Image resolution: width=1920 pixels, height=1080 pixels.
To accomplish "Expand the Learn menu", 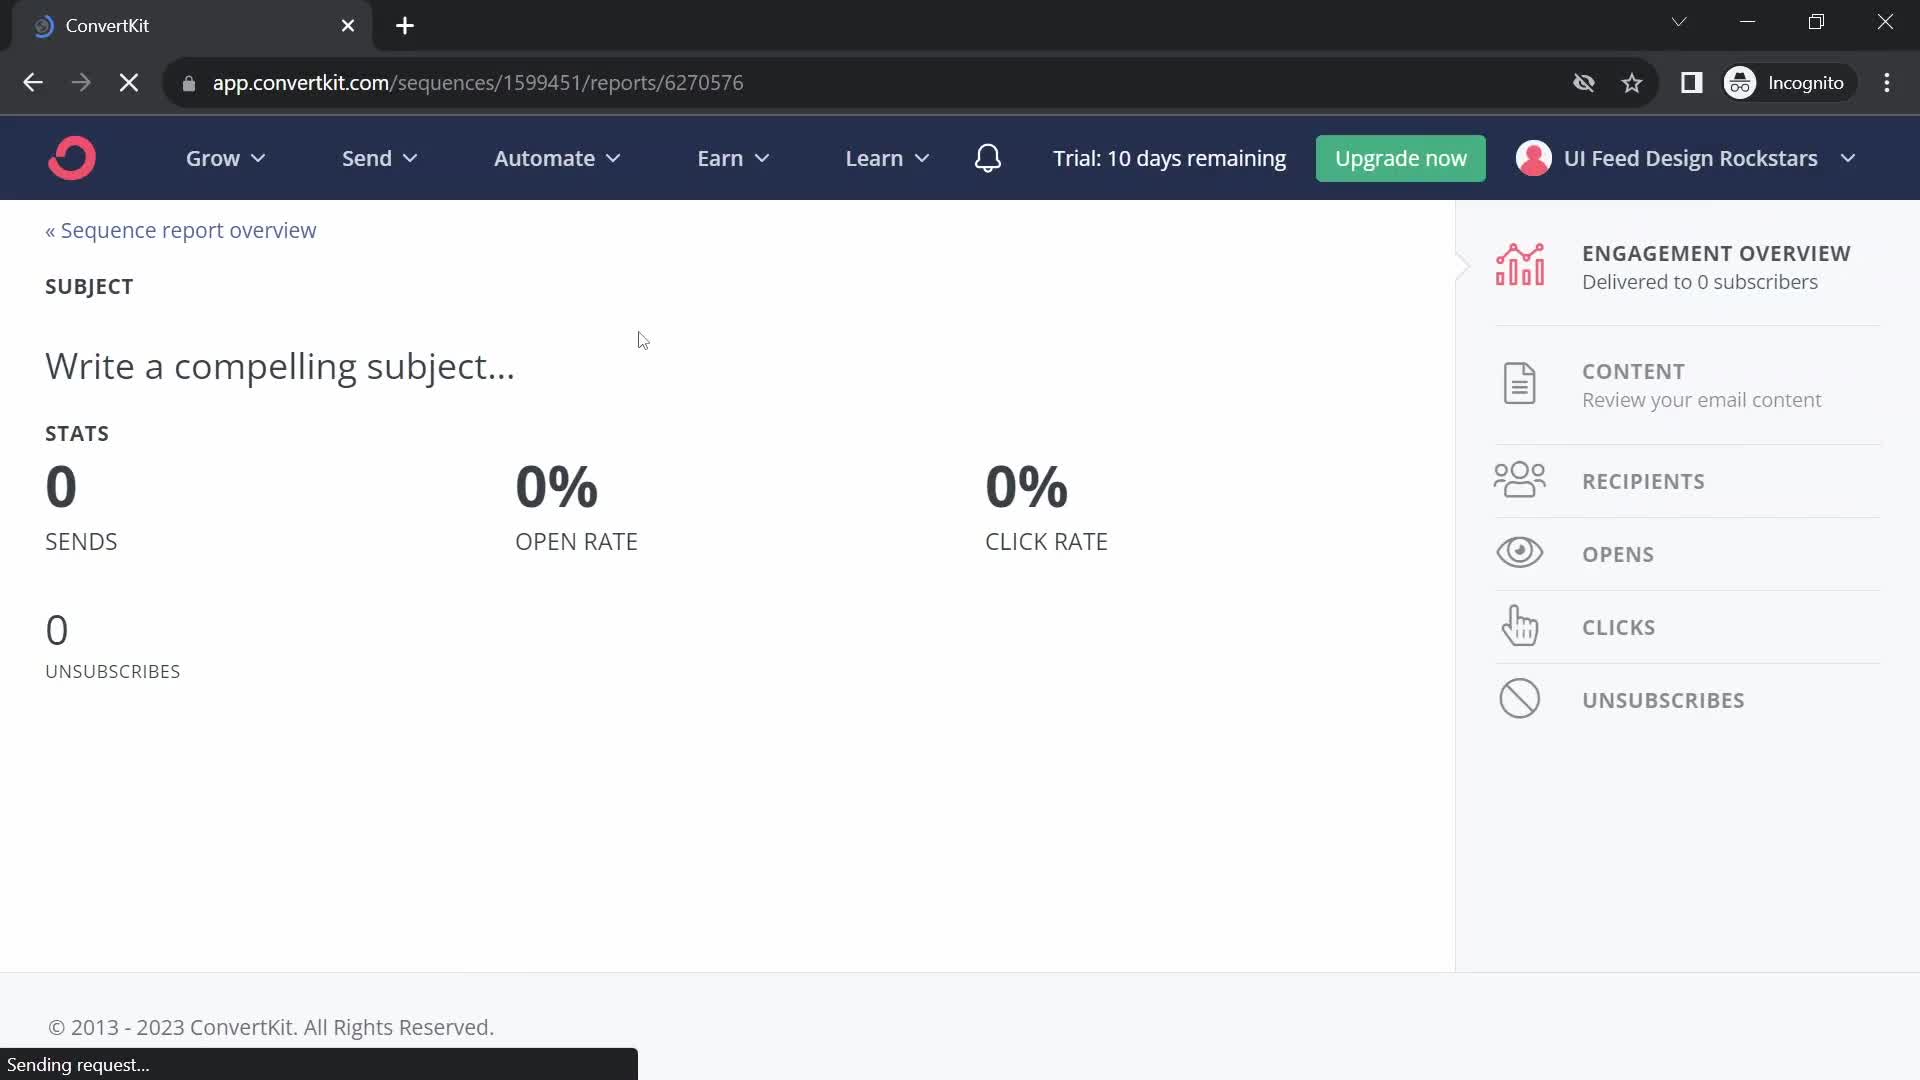I will pos(887,158).
